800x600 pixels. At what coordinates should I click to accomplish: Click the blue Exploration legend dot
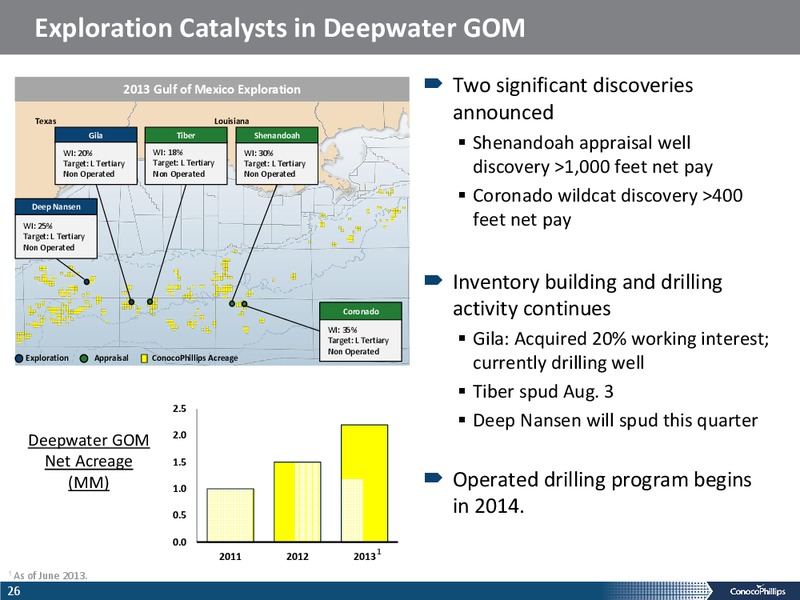[x=19, y=358]
